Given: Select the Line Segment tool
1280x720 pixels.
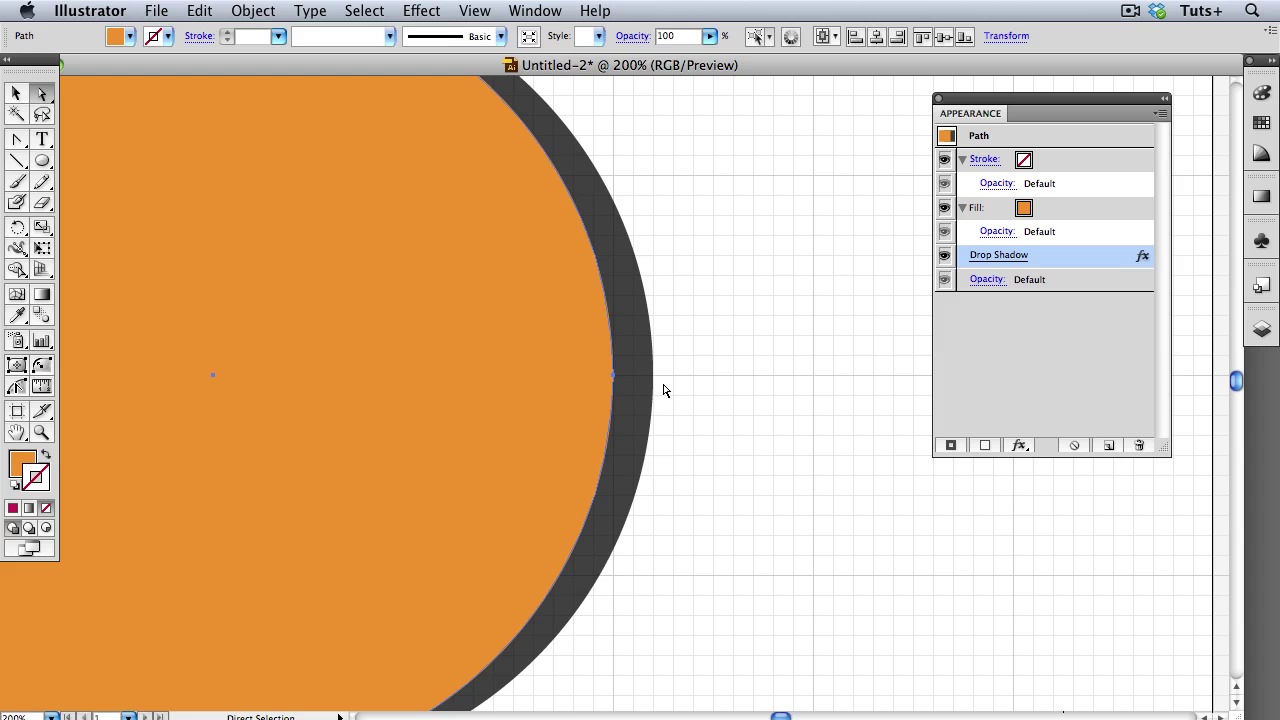Looking at the screenshot, I should coord(16,161).
